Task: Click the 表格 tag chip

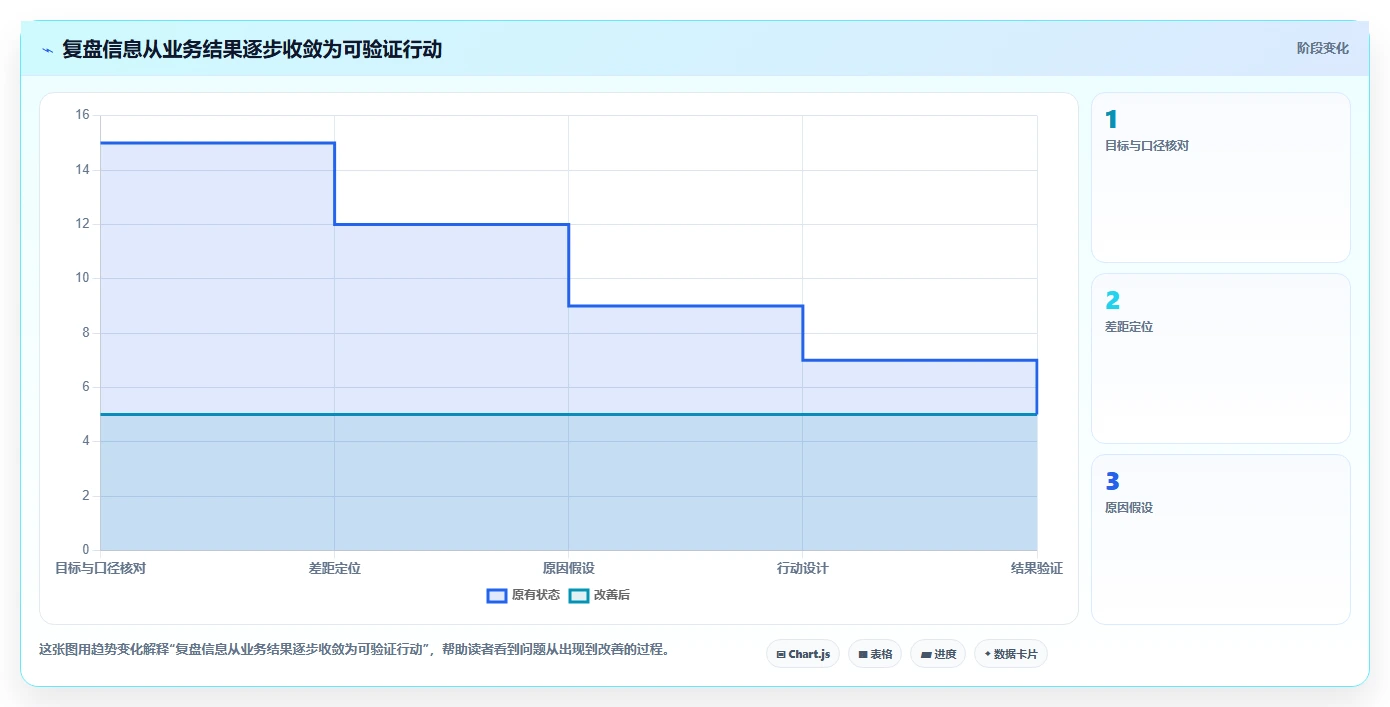Action: pos(875,654)
